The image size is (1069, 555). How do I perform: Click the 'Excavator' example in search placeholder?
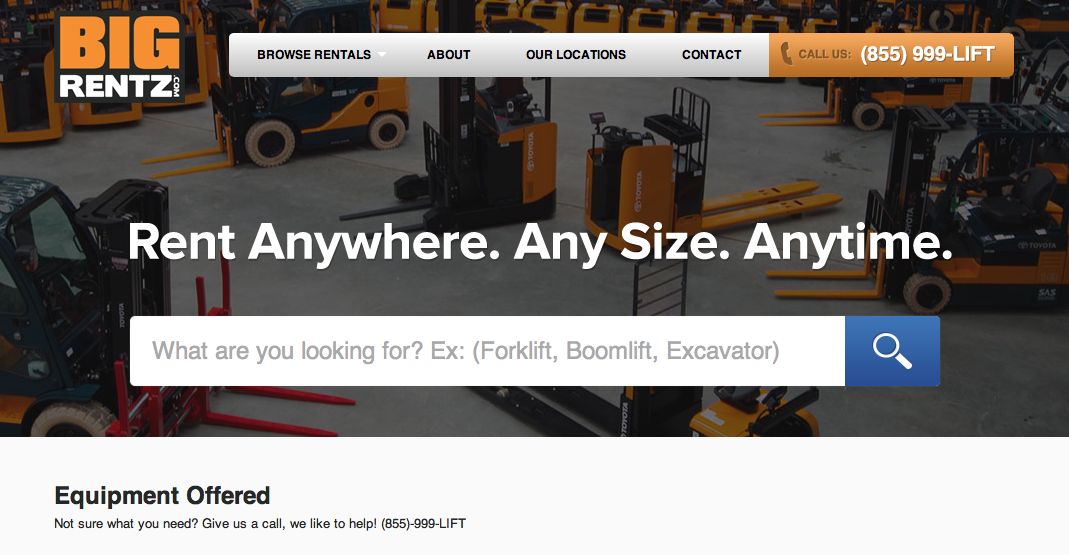pos(722,351)
